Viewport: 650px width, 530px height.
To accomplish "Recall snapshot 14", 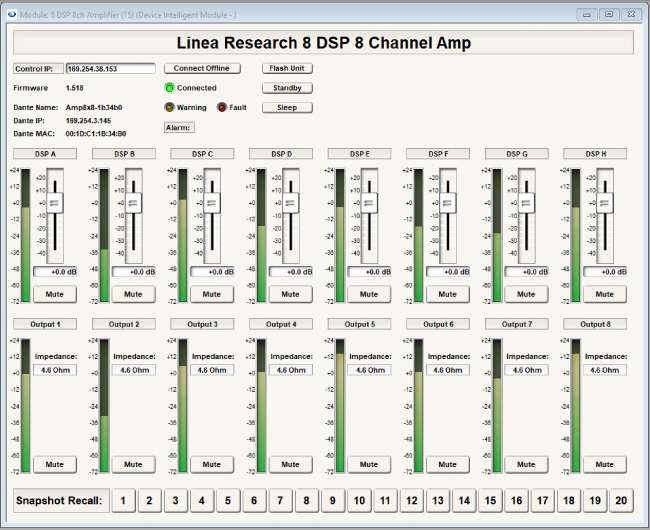I will [x=464, y=501].
